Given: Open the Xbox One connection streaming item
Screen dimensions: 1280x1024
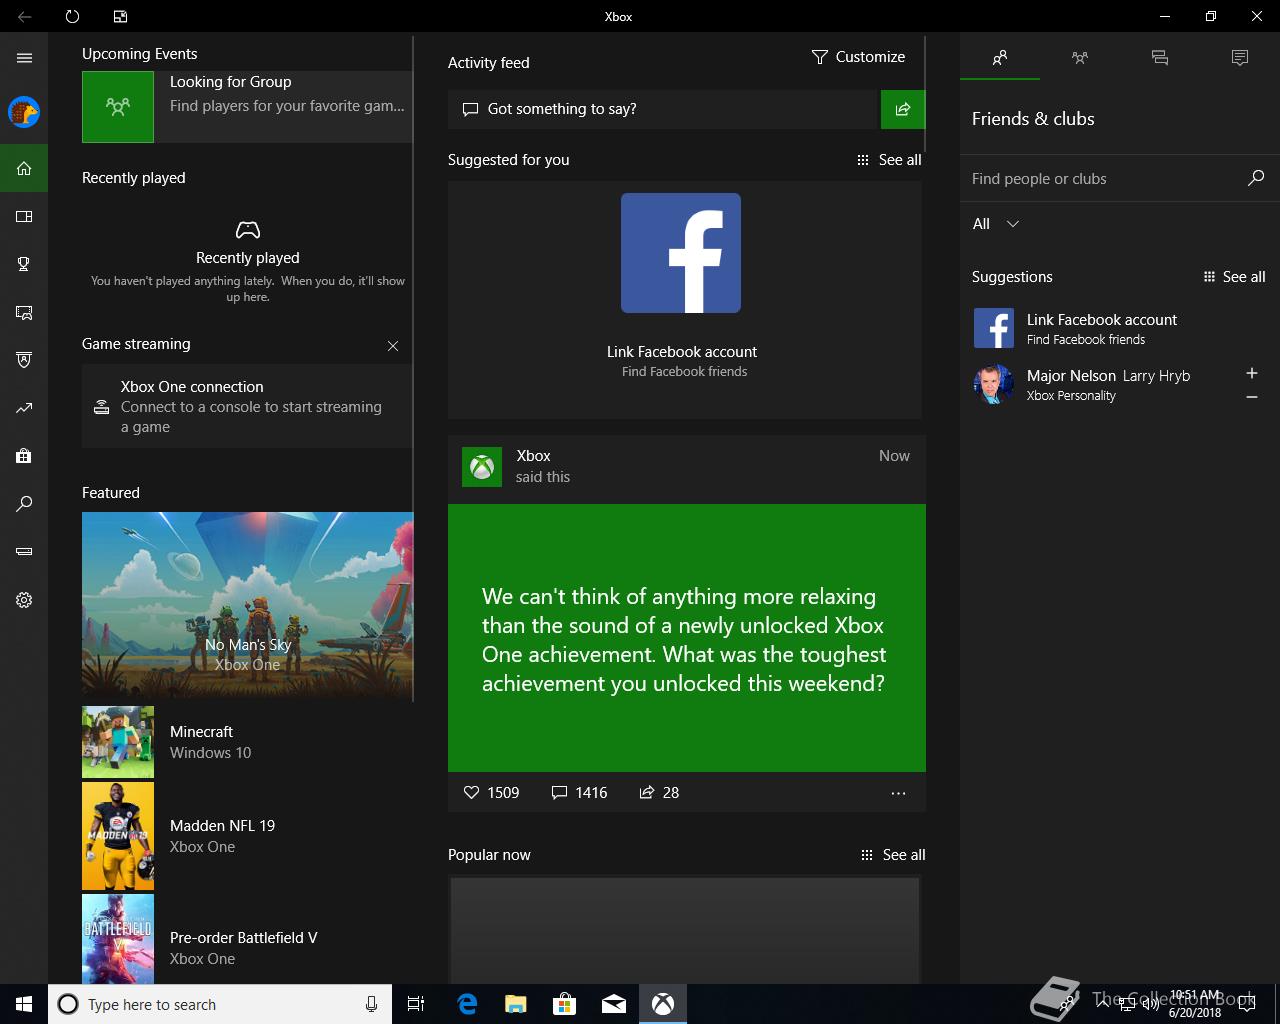Looking at the screenshot, I should 247,406.
